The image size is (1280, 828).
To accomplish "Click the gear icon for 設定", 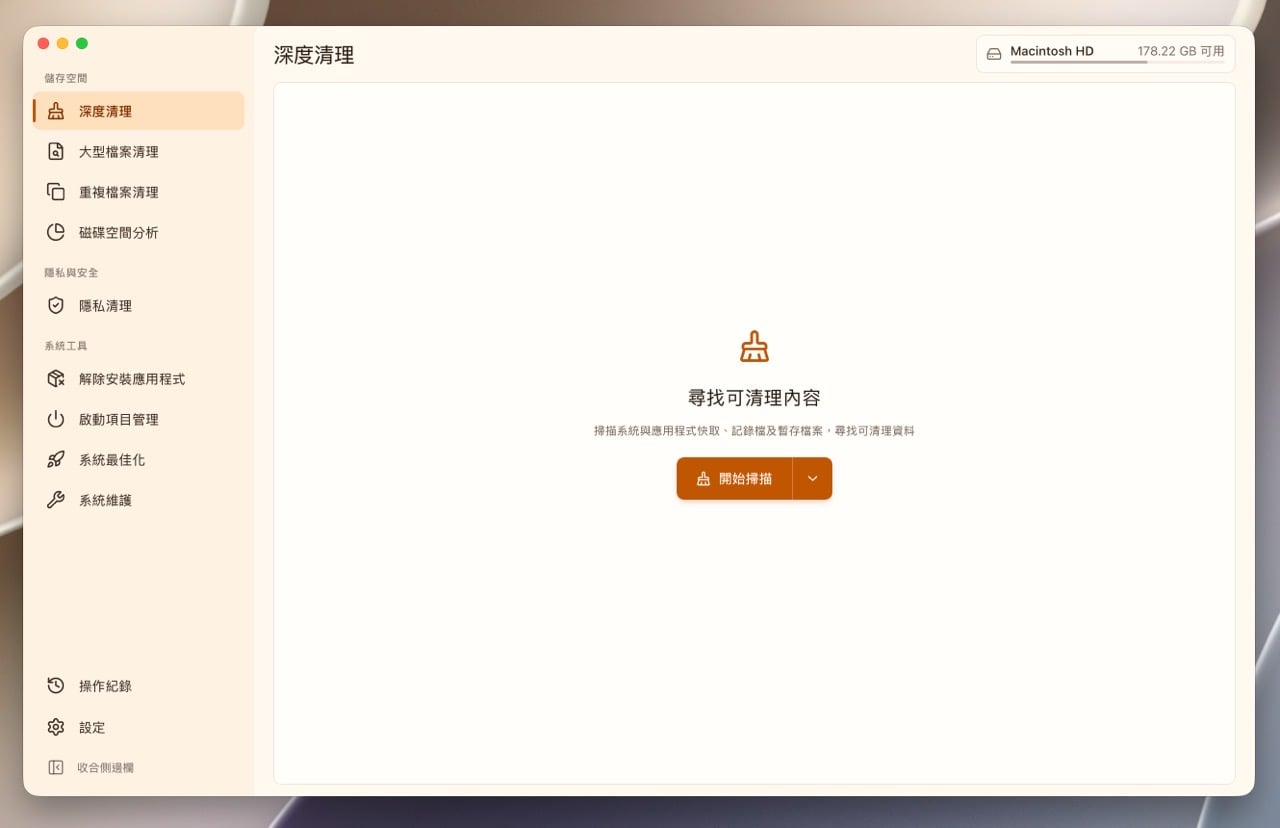I will pos(56,727).
